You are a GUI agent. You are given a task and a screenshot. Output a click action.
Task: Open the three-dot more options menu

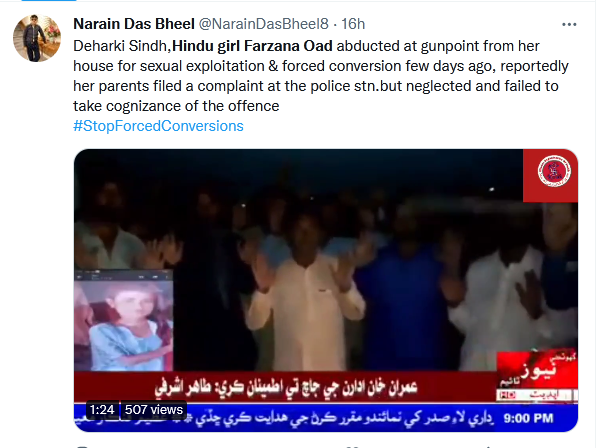[569, 24]
